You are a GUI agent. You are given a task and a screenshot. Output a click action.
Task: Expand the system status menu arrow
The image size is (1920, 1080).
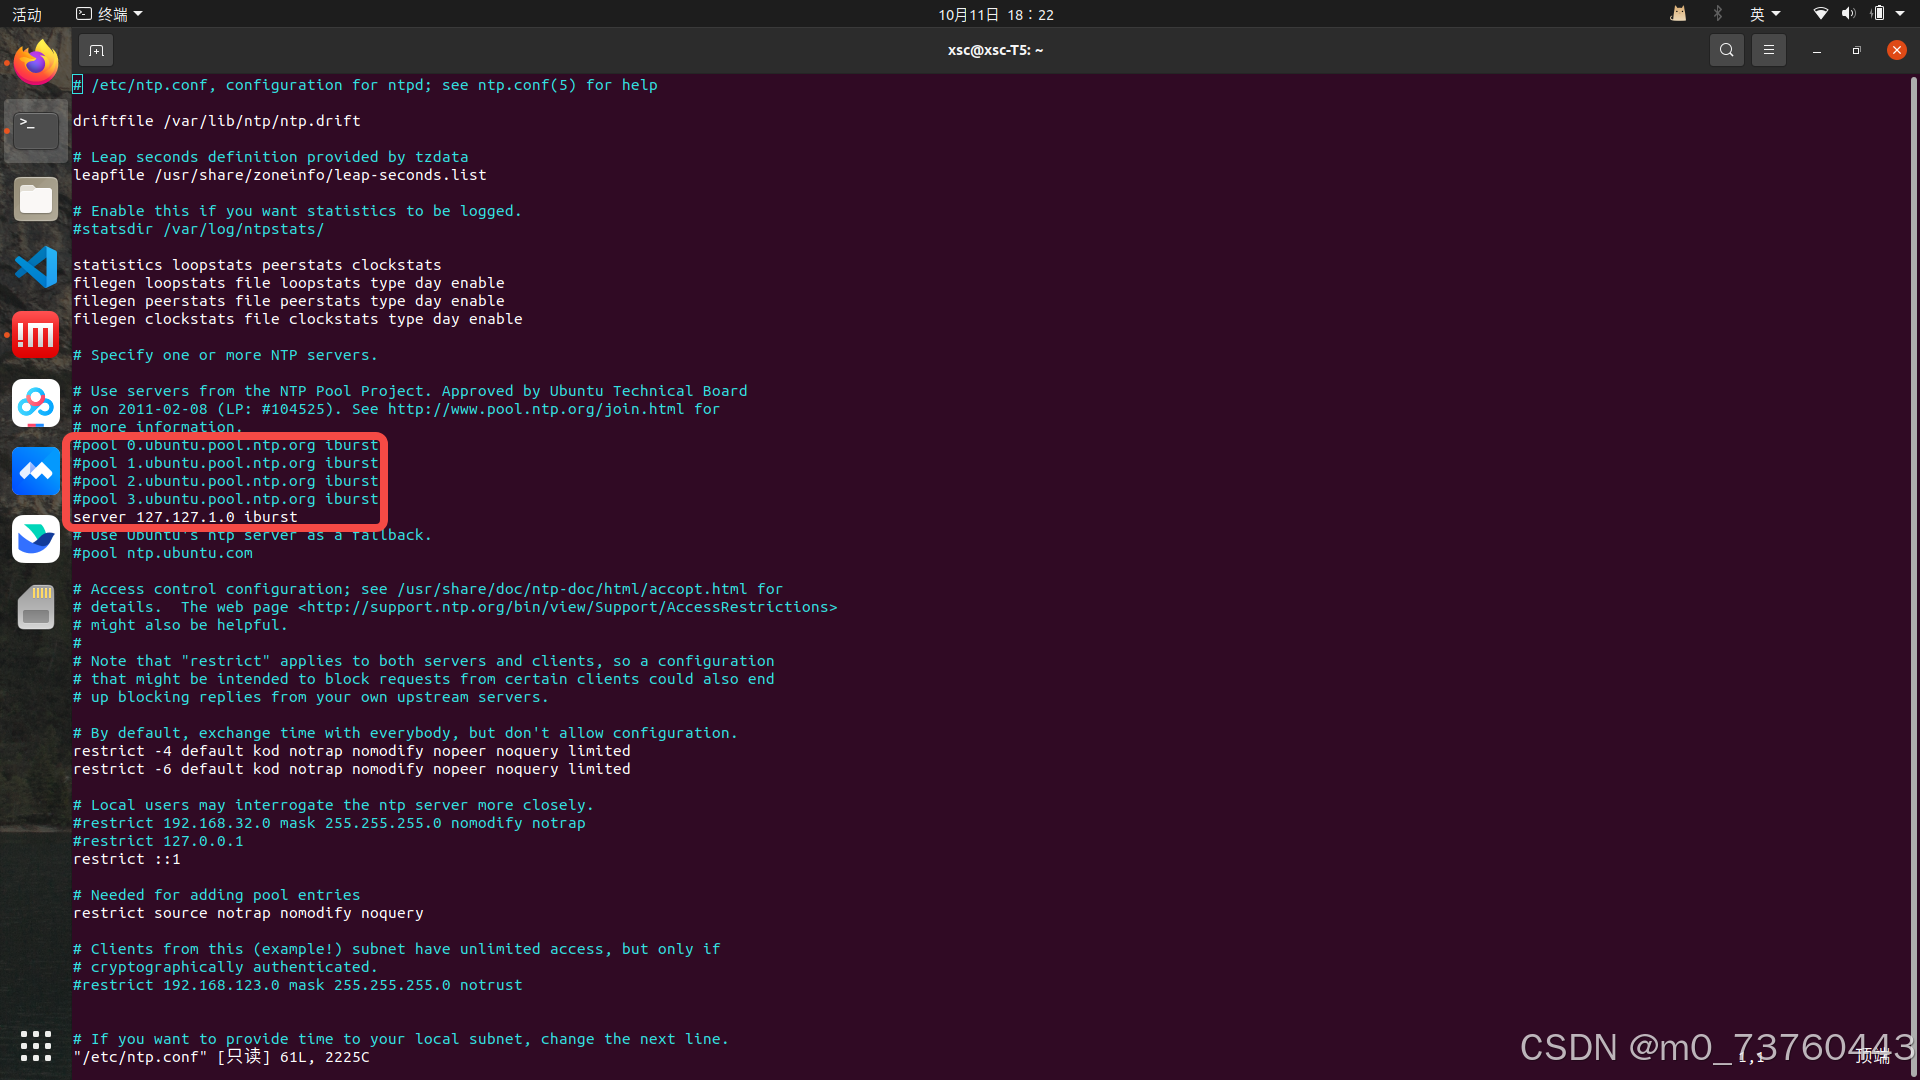pos(1900,14)
